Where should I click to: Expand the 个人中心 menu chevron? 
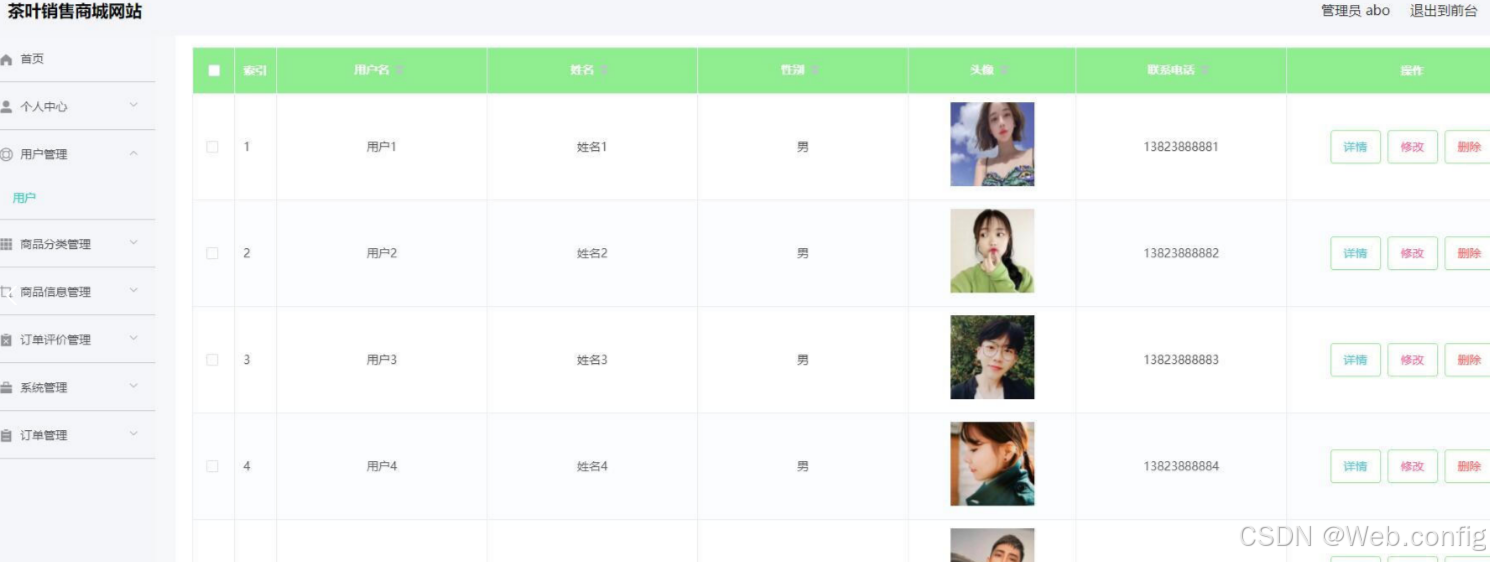[x=134, y=105]
